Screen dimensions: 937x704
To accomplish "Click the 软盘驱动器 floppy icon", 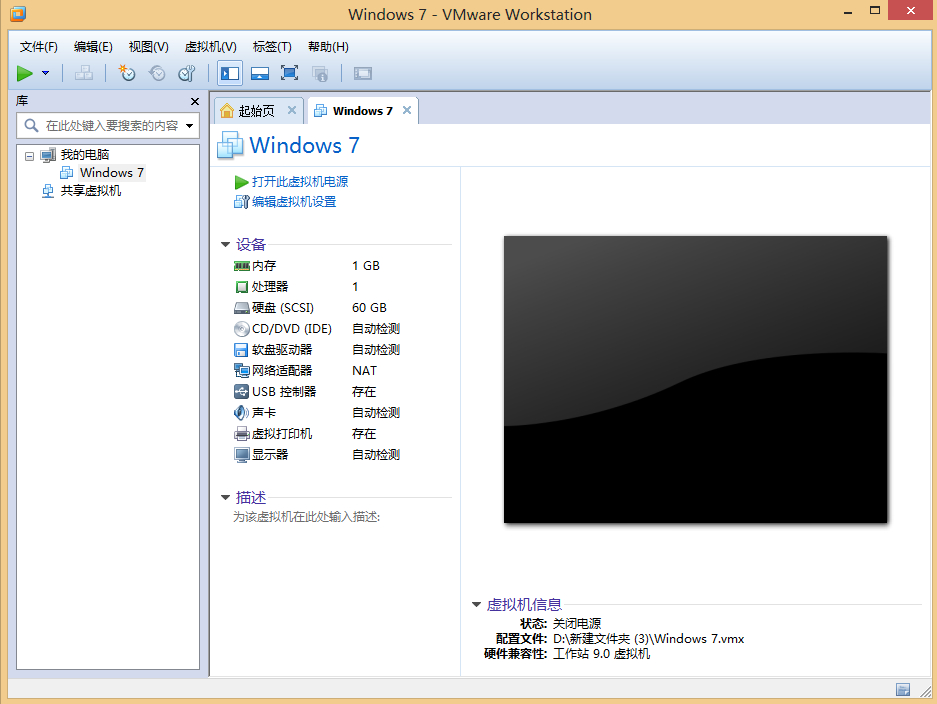I will click(x=241, y=350).
